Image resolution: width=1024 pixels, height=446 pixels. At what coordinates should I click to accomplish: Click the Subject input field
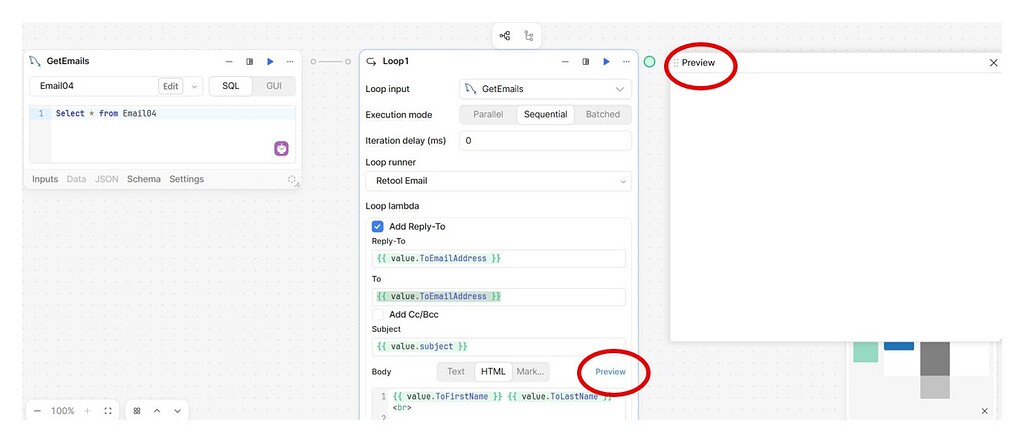click(x=498, y=346)
